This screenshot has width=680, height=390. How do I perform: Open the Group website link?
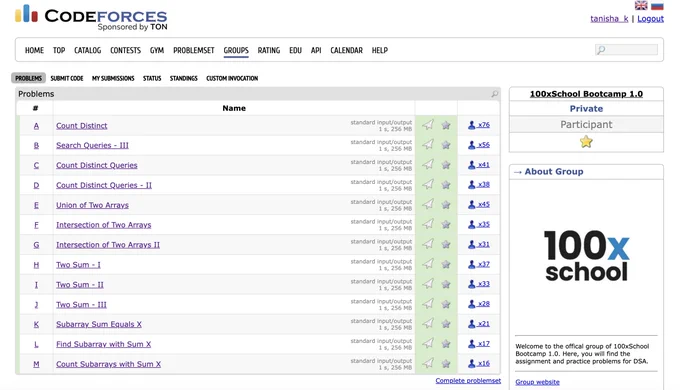click(x=537, y=382)
